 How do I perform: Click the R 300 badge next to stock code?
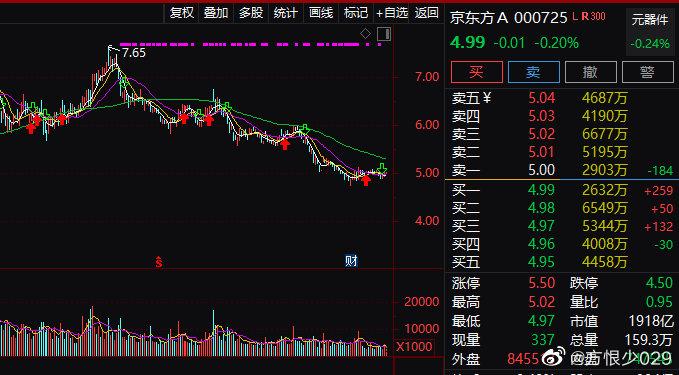(593, 16)
